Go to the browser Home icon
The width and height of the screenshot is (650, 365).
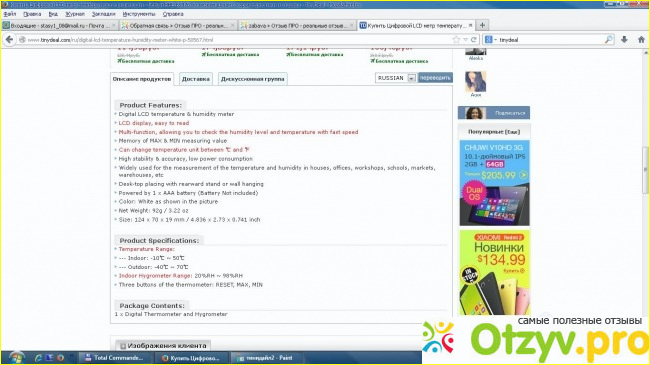point(641,39)
